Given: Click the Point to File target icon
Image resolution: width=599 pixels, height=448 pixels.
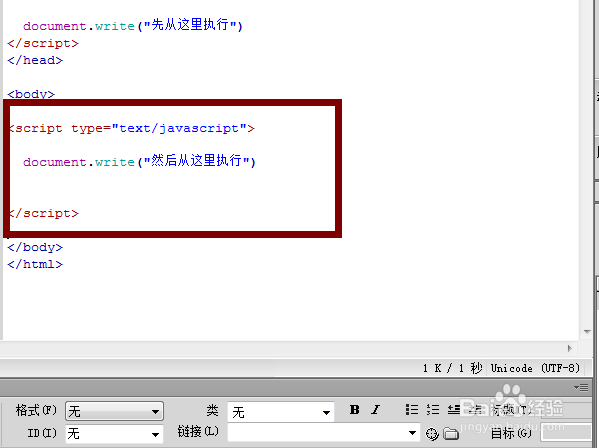Looking at the screenshot, I should [432, 434].
